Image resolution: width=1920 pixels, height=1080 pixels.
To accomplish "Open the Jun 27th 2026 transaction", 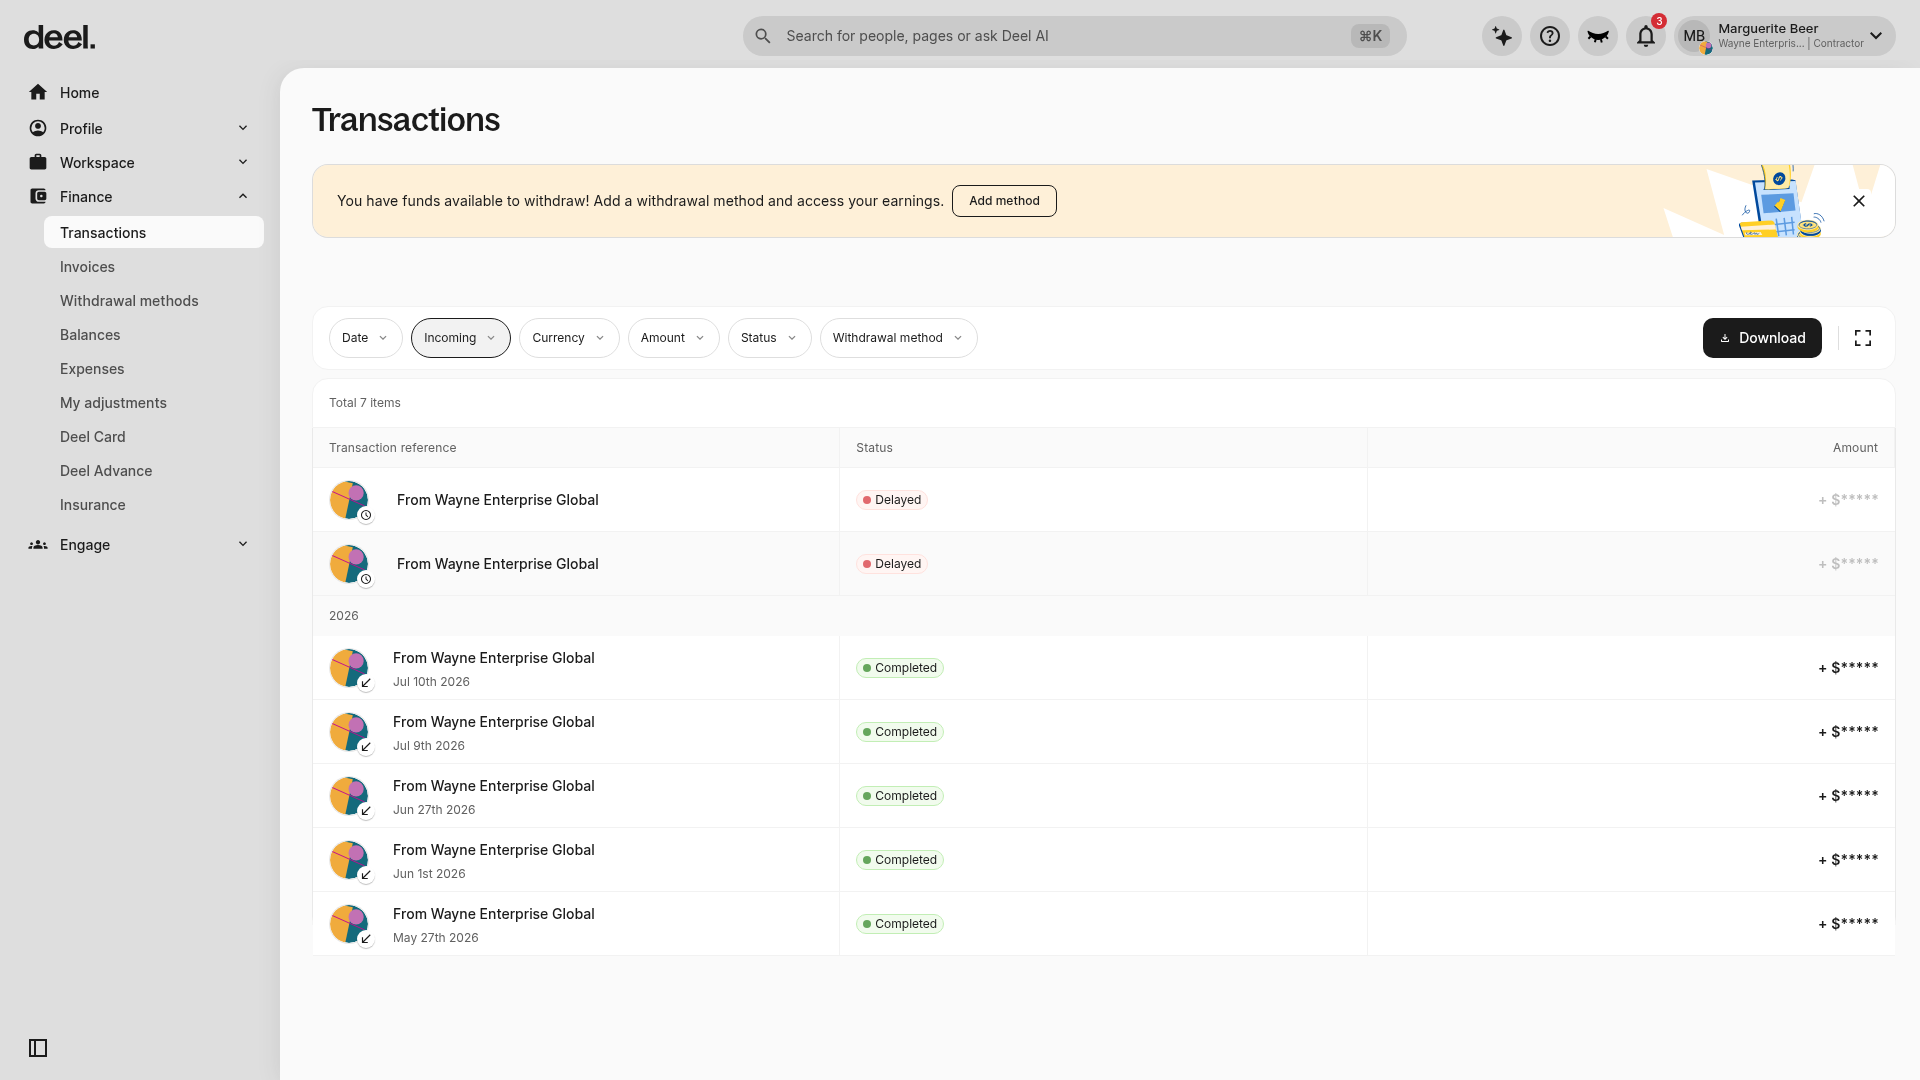I will click(1103, 796).
